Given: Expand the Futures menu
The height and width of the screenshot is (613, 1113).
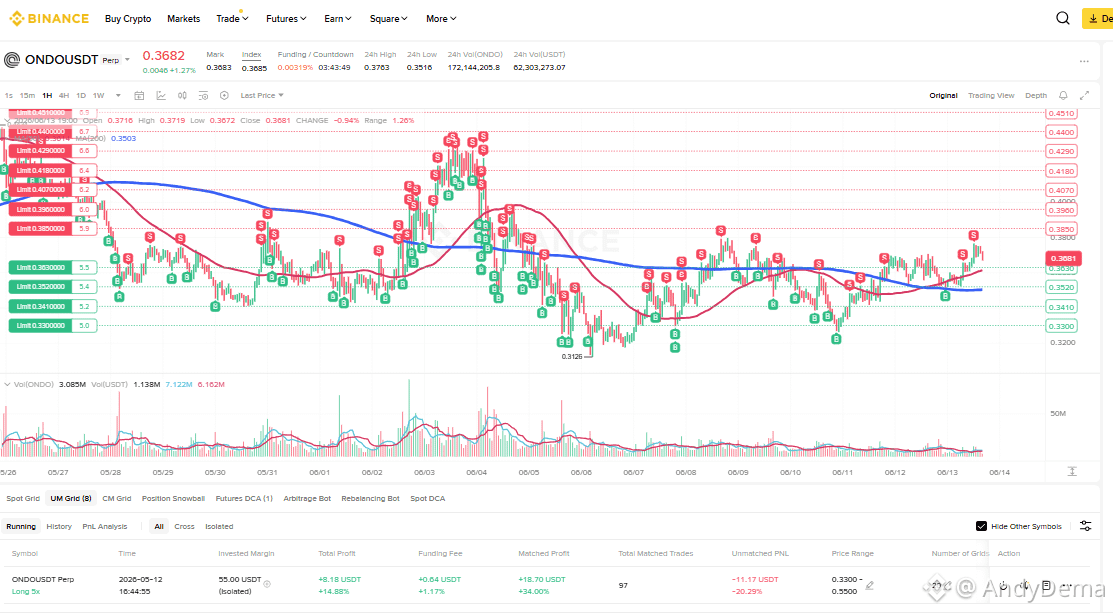Looking at the screenshot, I should click(x=286, y=19).
